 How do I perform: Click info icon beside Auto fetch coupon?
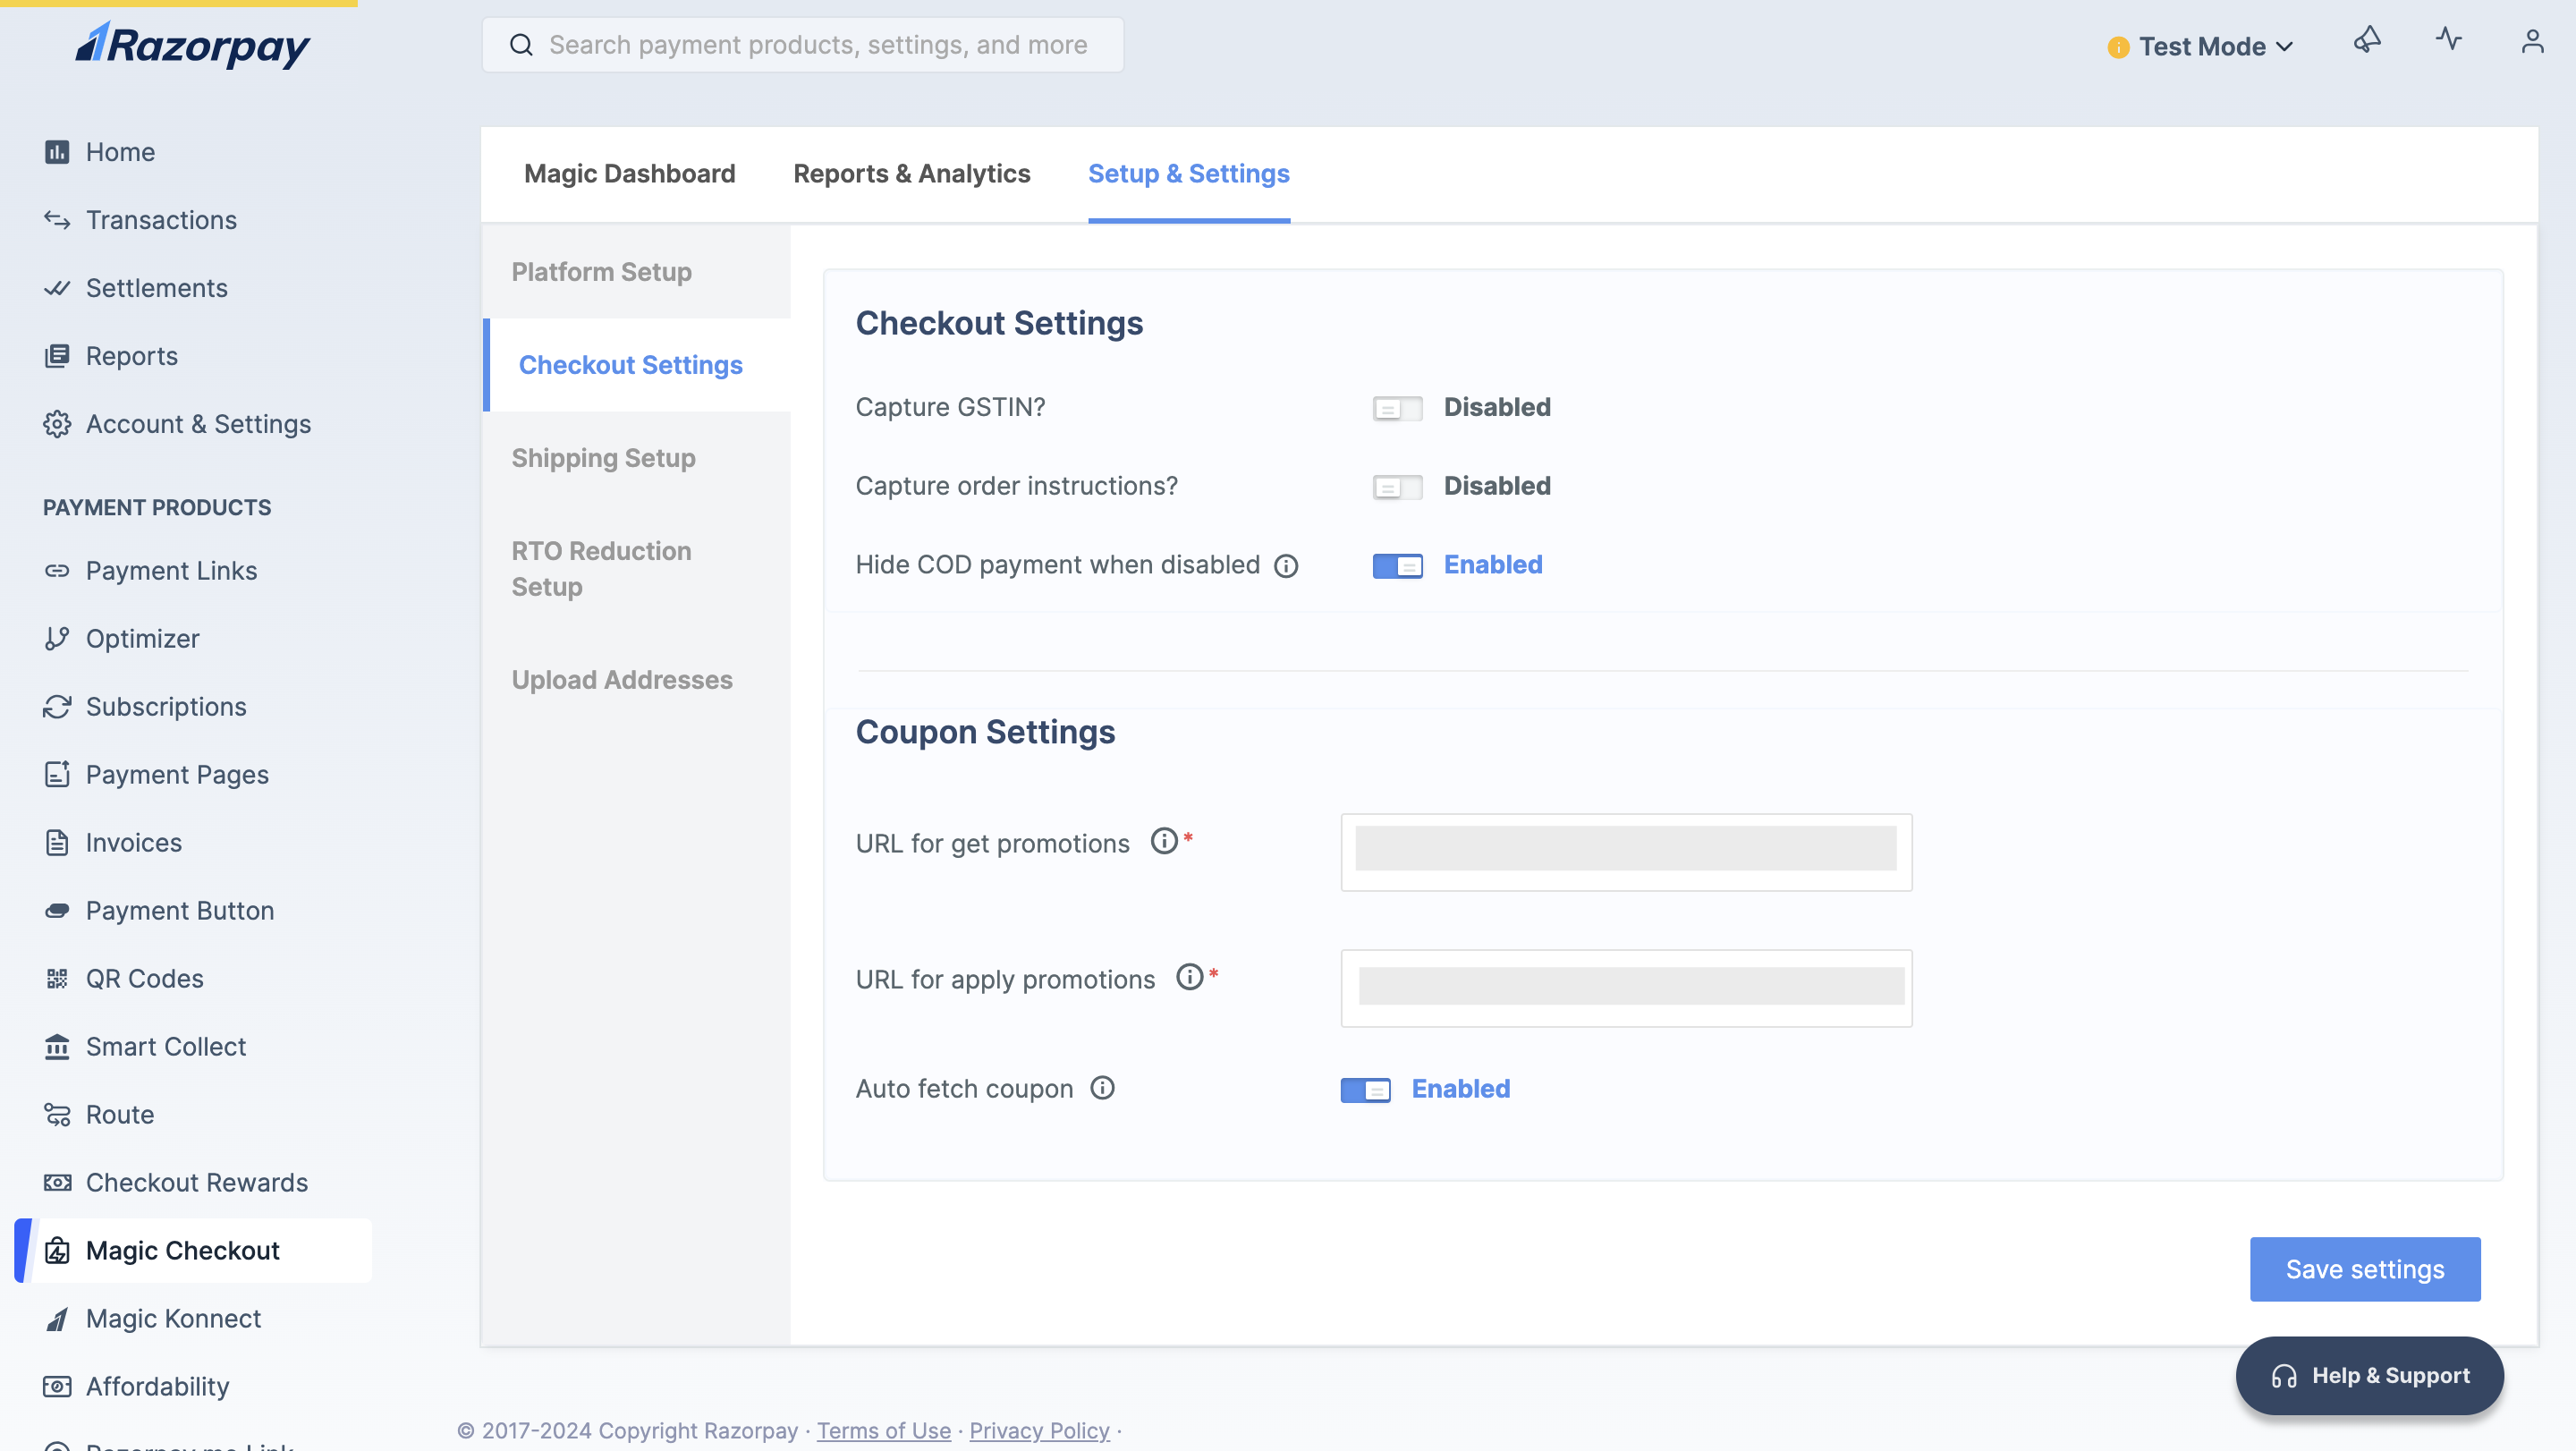point(1102,1088)
